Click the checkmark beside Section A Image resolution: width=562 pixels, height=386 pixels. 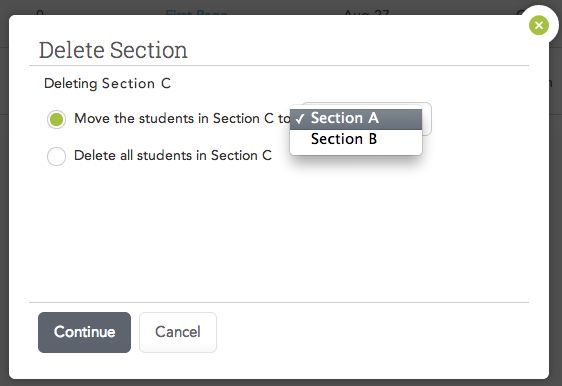pos(300,119)
